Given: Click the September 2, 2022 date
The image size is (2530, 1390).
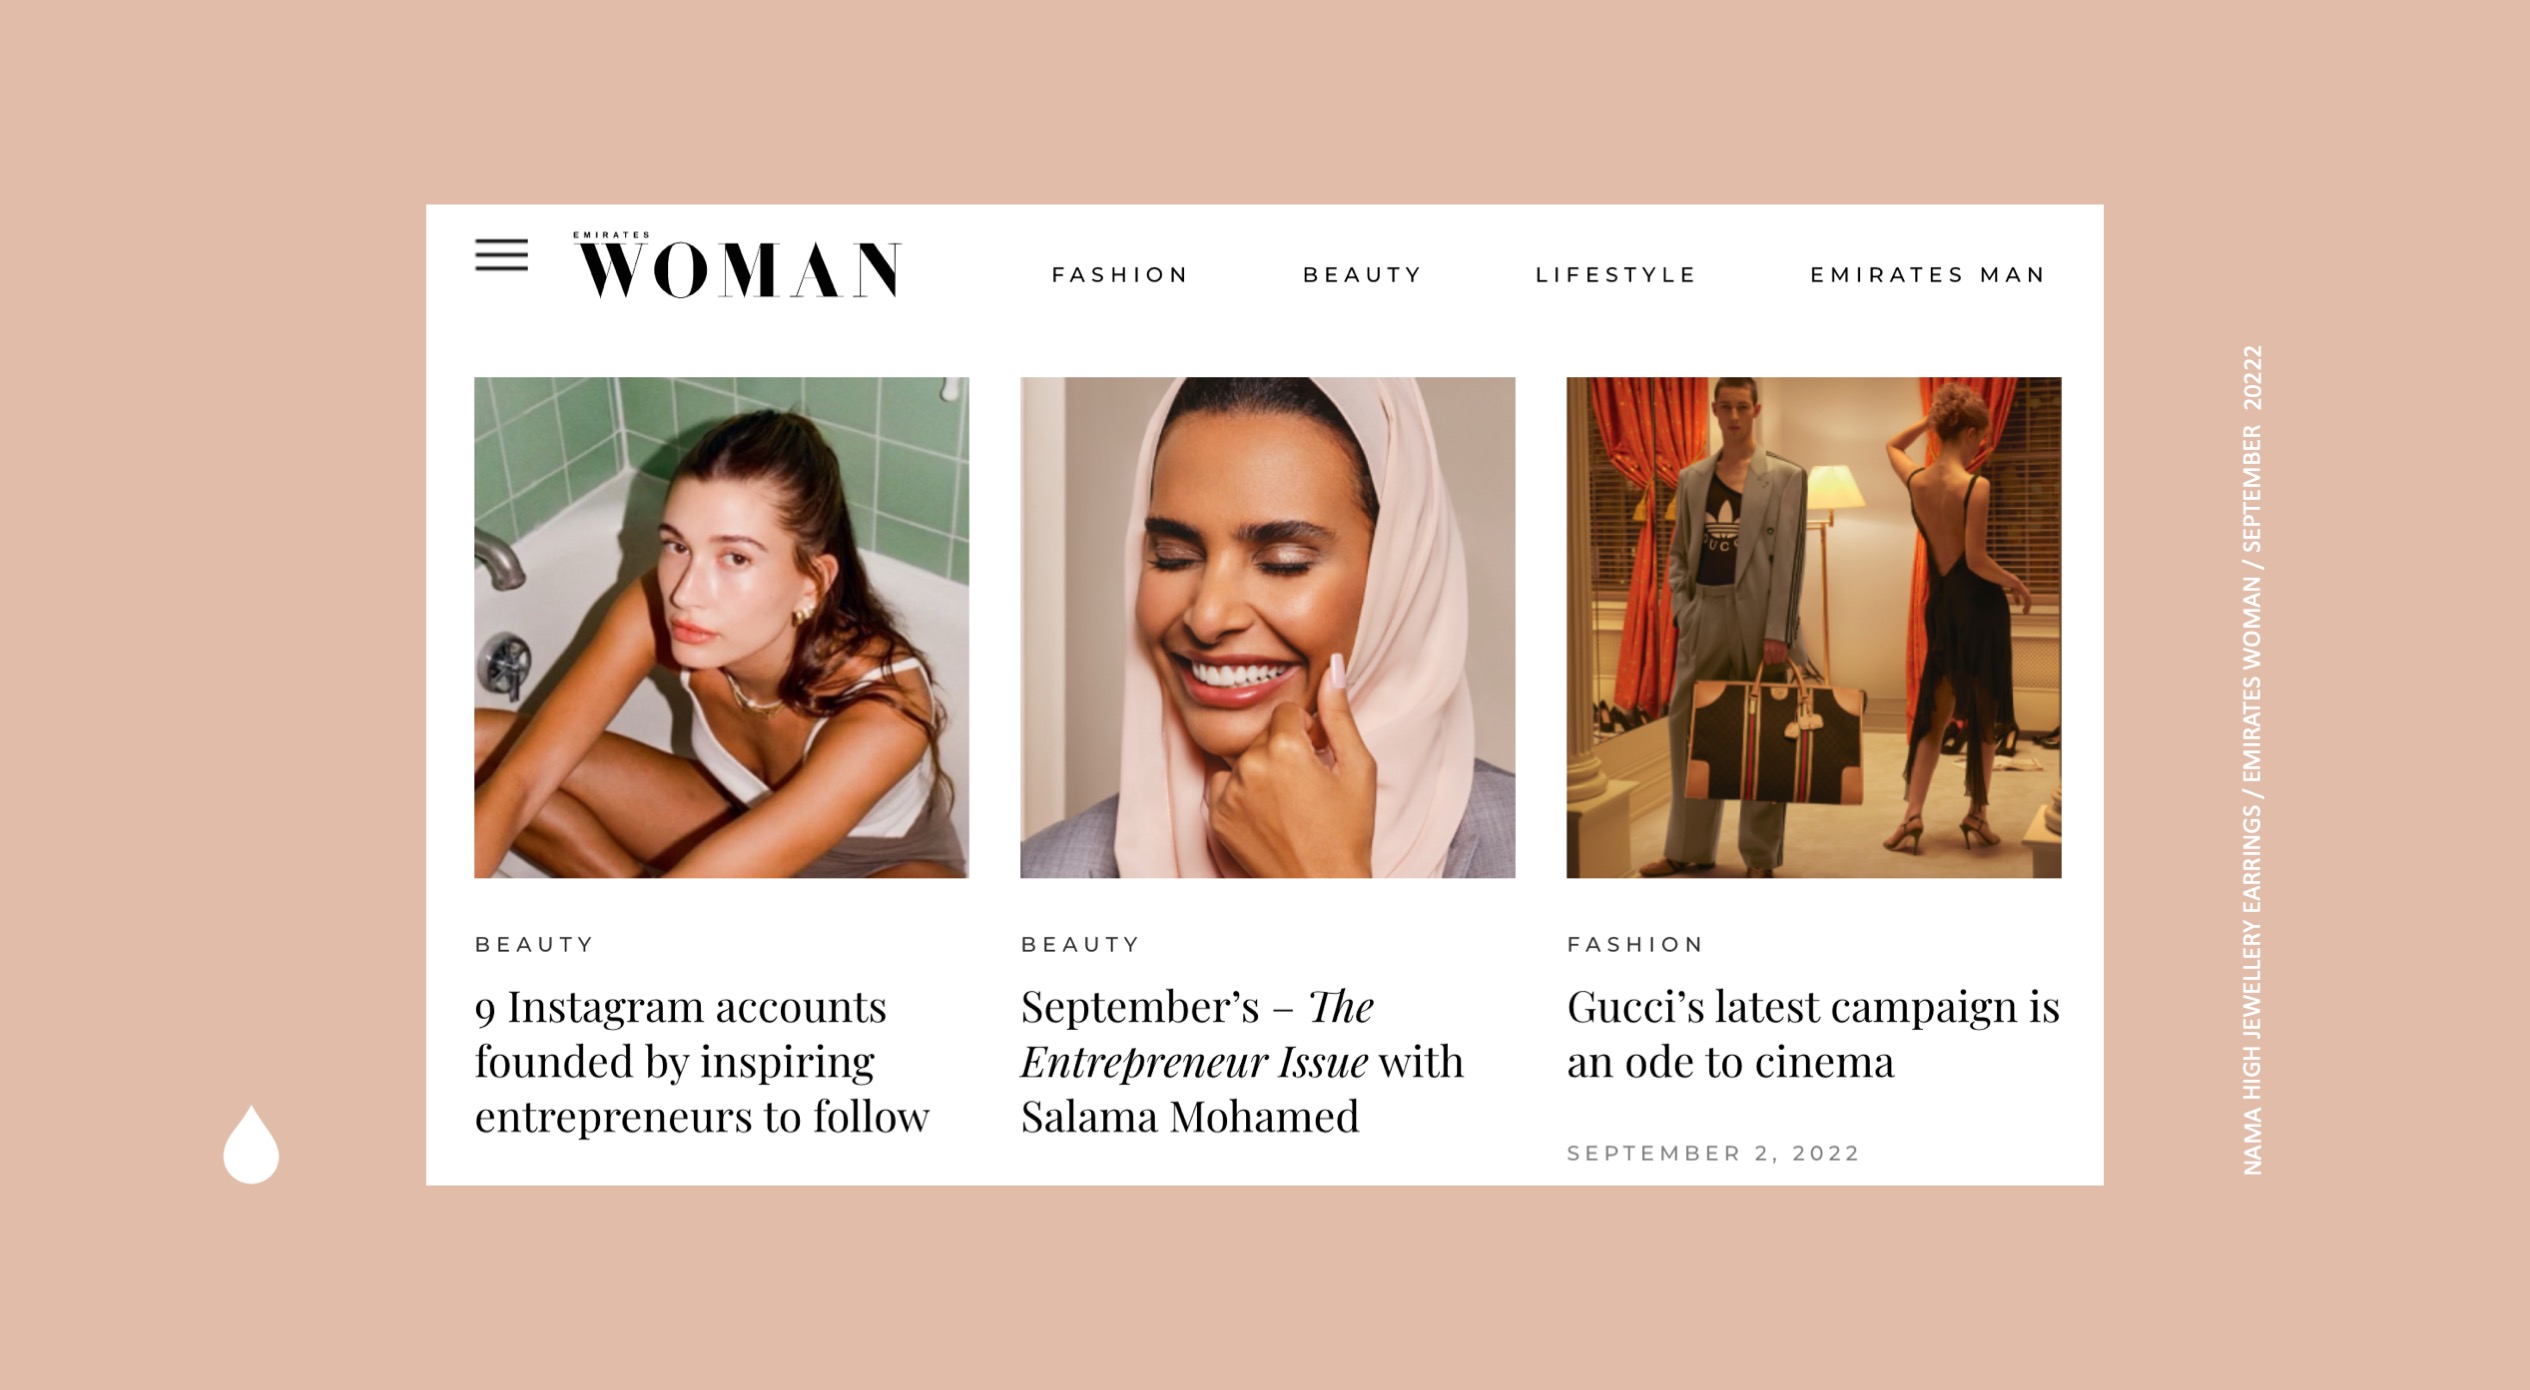Looking at the screenshot, I should pos(1713,1153).
